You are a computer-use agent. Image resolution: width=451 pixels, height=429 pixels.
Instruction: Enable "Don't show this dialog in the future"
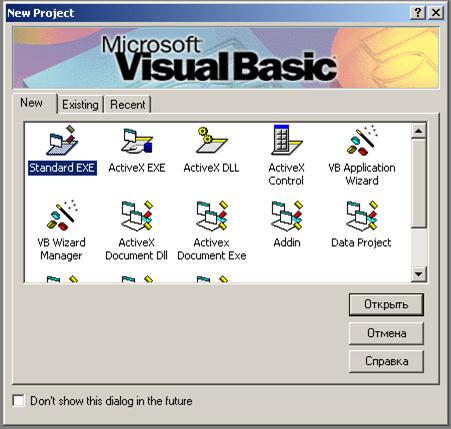coord(19,400)
